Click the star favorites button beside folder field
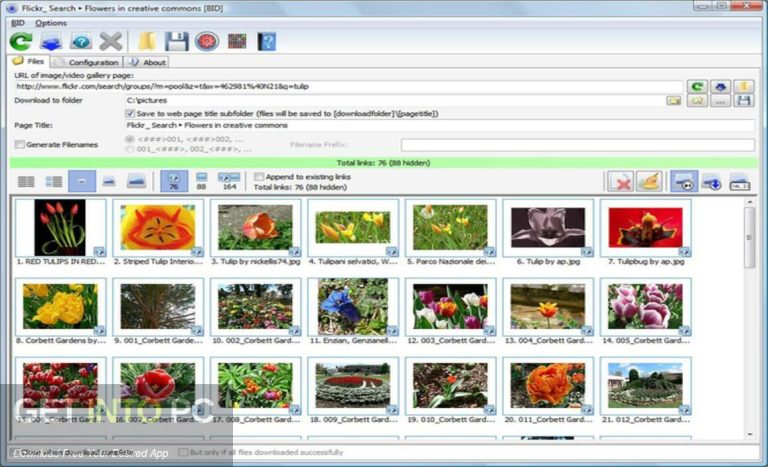The width and height of the screenshot is (768, 467). point(697,101)
